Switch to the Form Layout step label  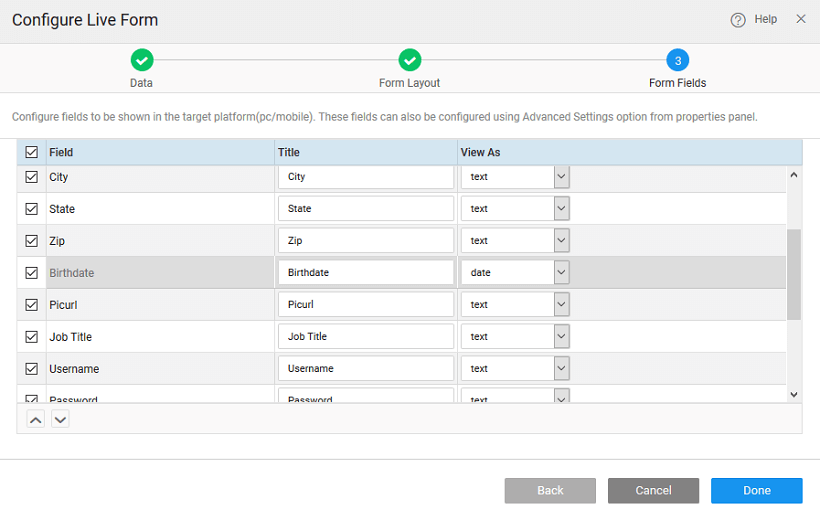(x=410, y=83)
